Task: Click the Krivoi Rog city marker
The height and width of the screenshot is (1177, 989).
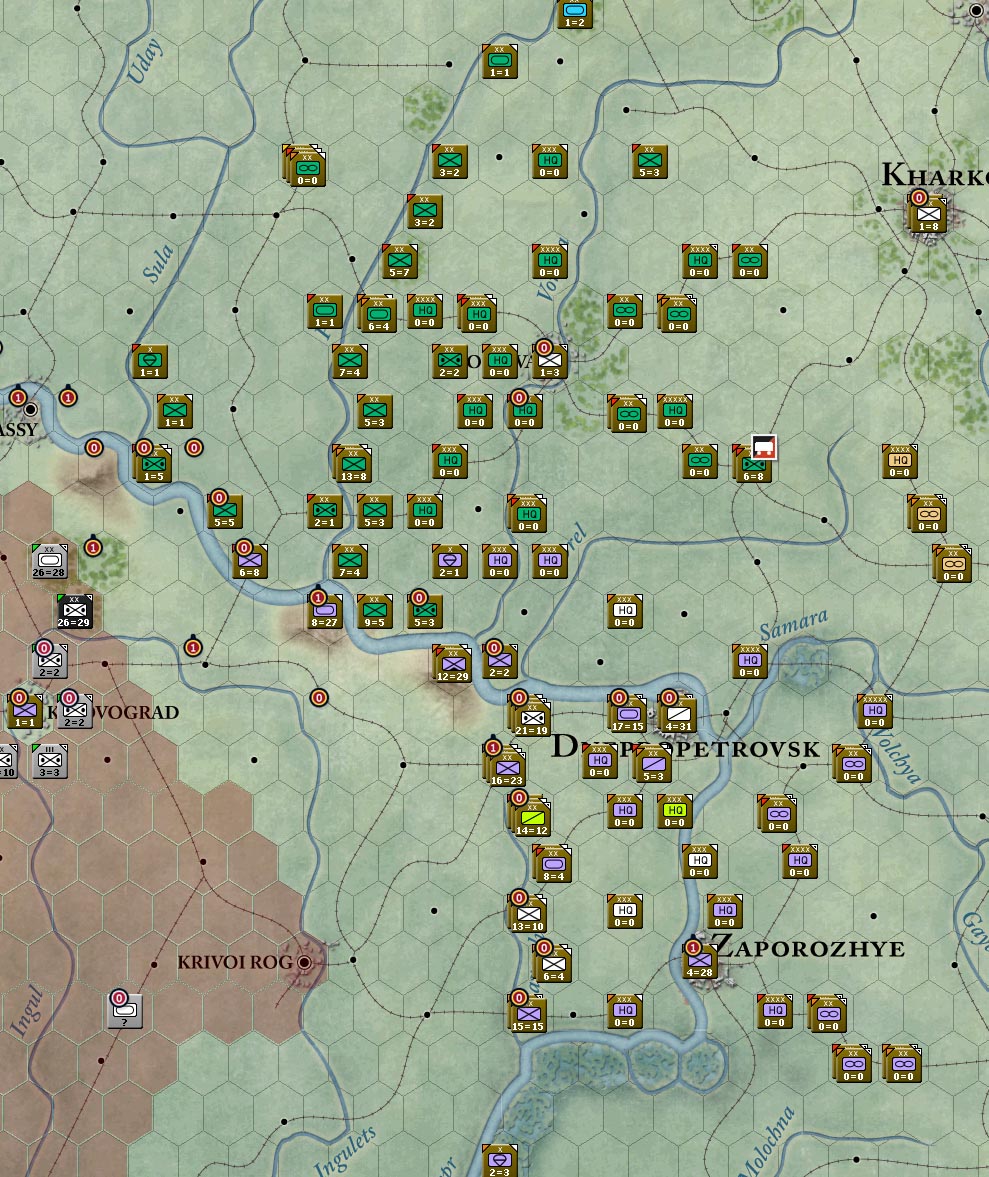Action: click(x=304, y=962)
